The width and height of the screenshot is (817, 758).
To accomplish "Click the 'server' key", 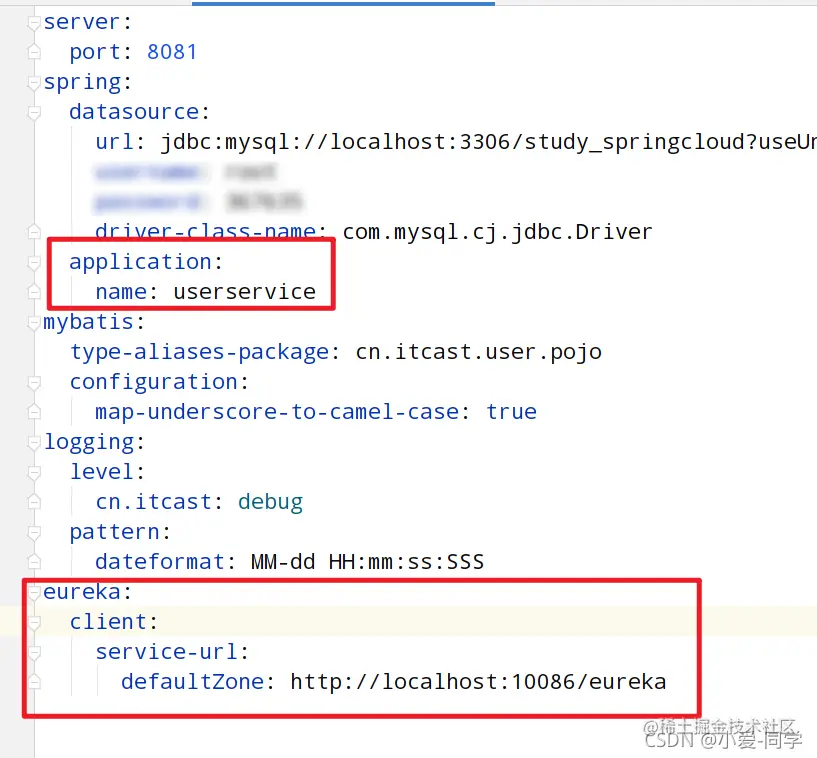I will point(82,22).
